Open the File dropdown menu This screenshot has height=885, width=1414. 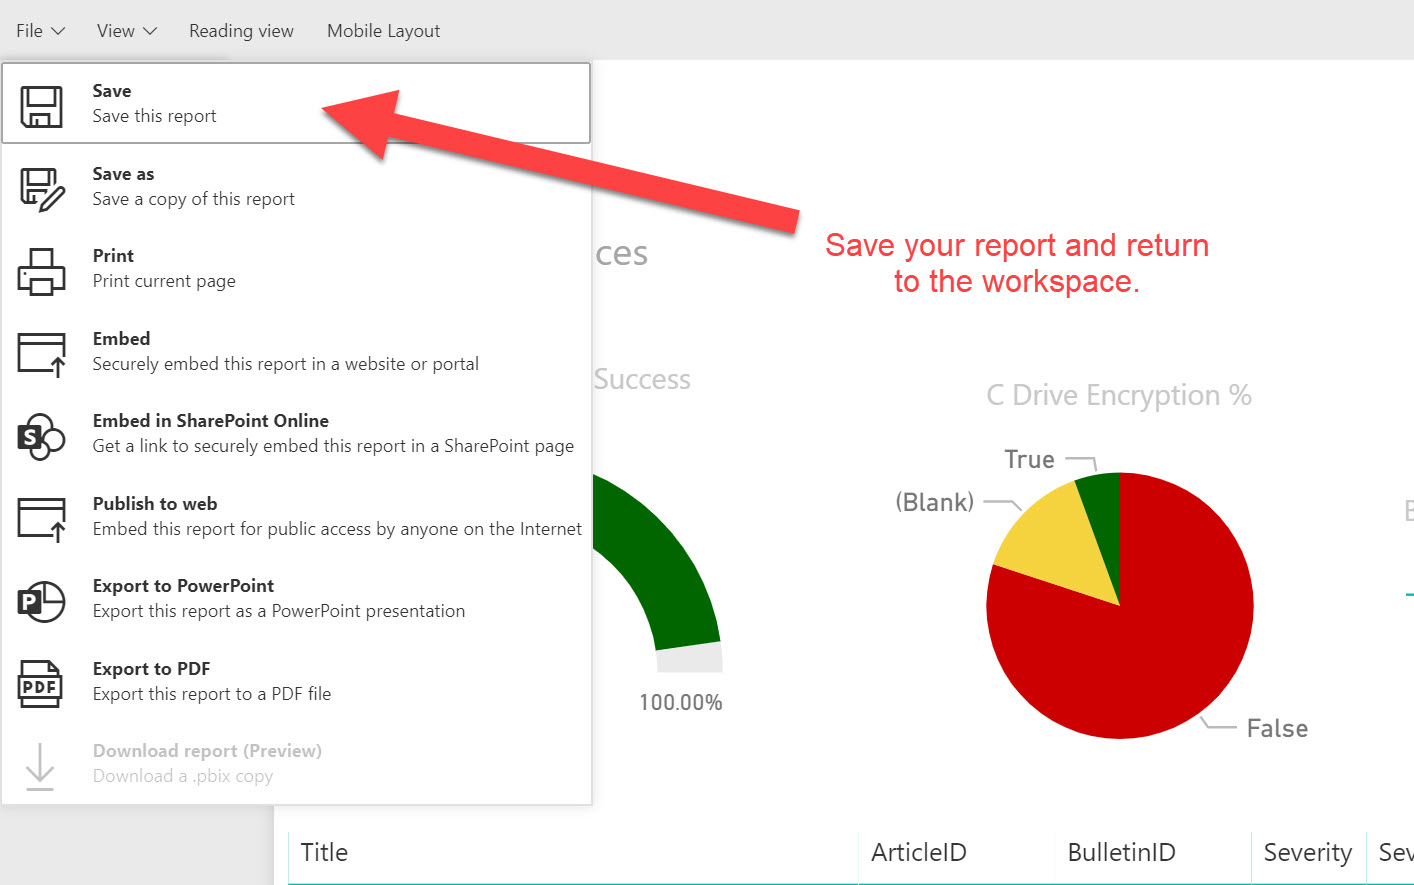(x=38, y=30)
